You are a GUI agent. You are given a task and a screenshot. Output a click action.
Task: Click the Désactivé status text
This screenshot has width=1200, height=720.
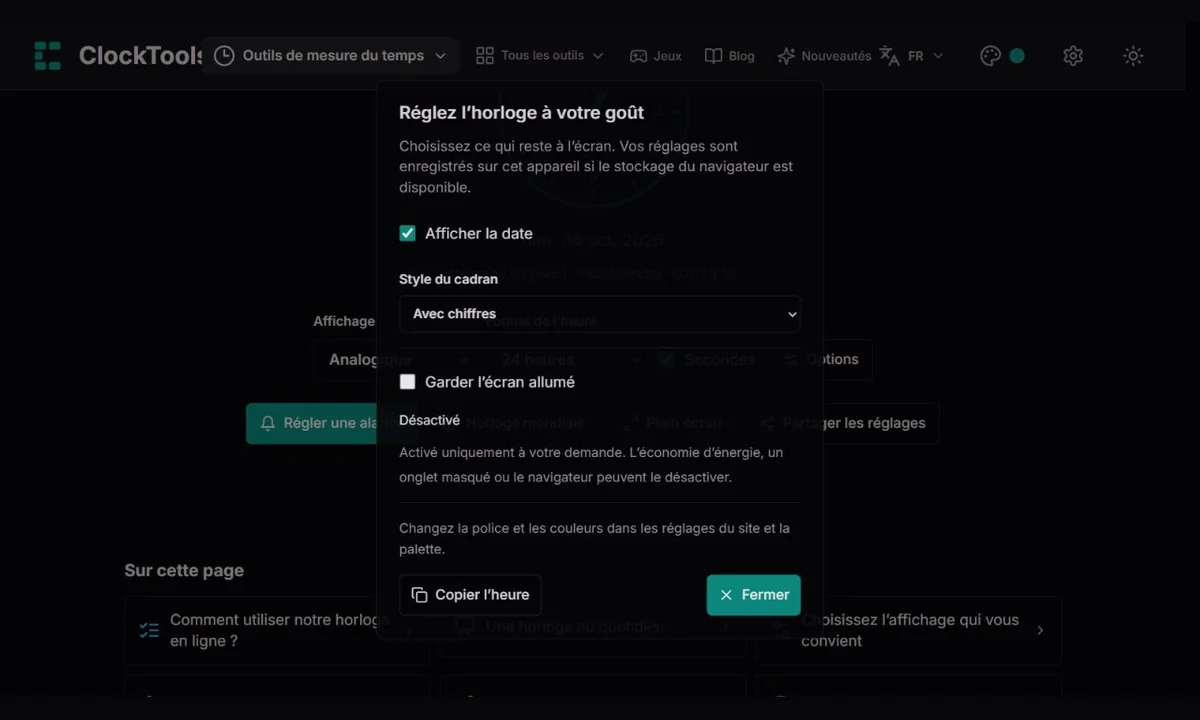click(x=429, y=421)
